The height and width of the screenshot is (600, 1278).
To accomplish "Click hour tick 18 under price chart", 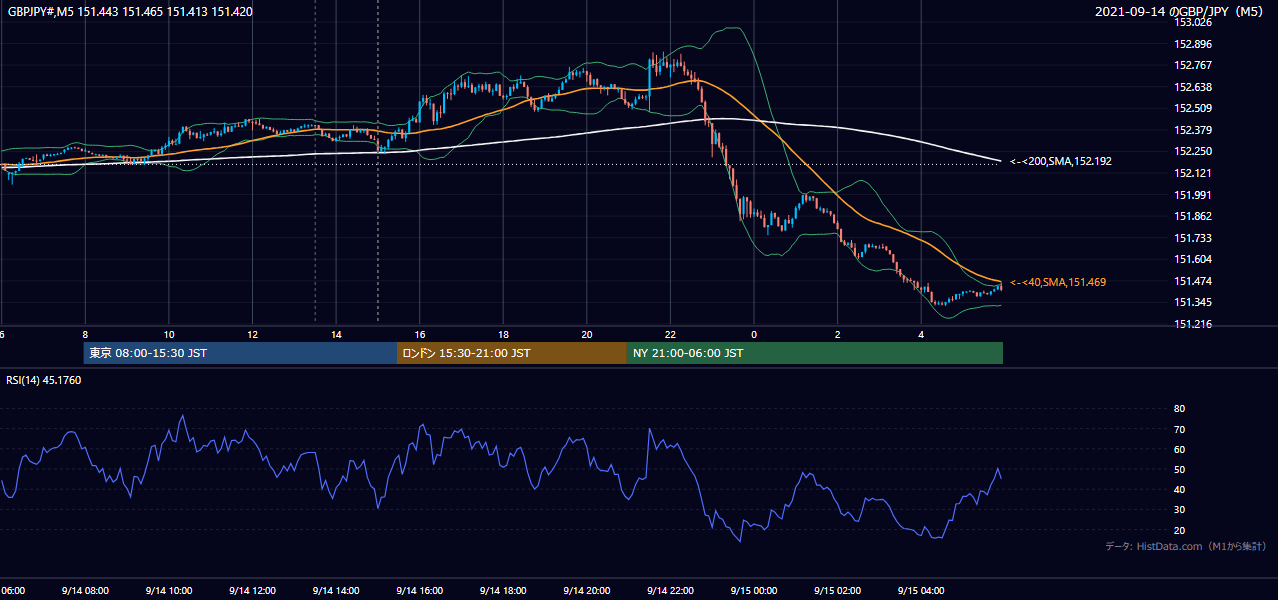I will click(503, 335).
